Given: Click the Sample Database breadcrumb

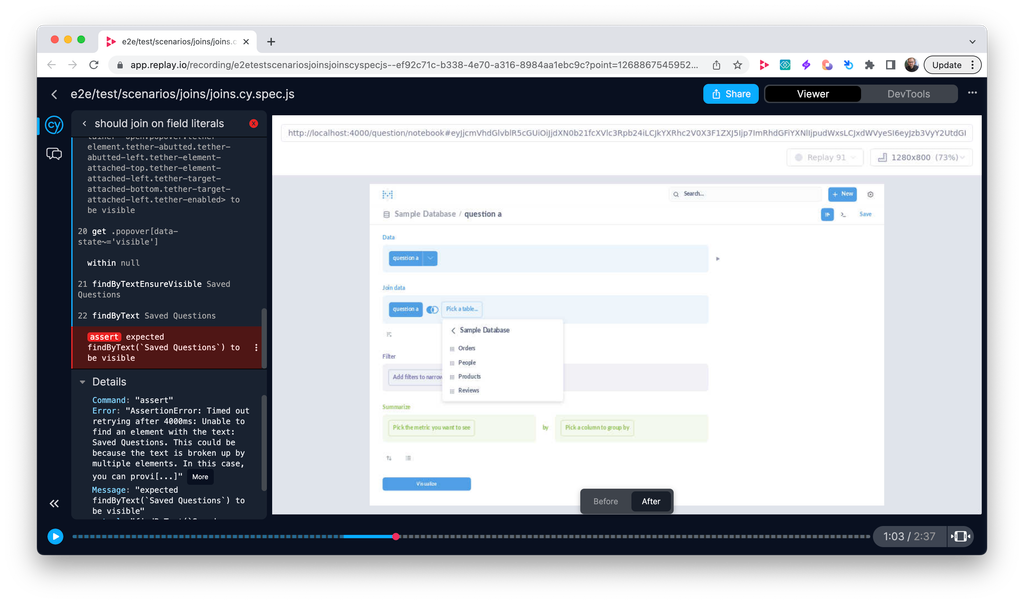Looking at the screenshot, I should click(424, 214).
